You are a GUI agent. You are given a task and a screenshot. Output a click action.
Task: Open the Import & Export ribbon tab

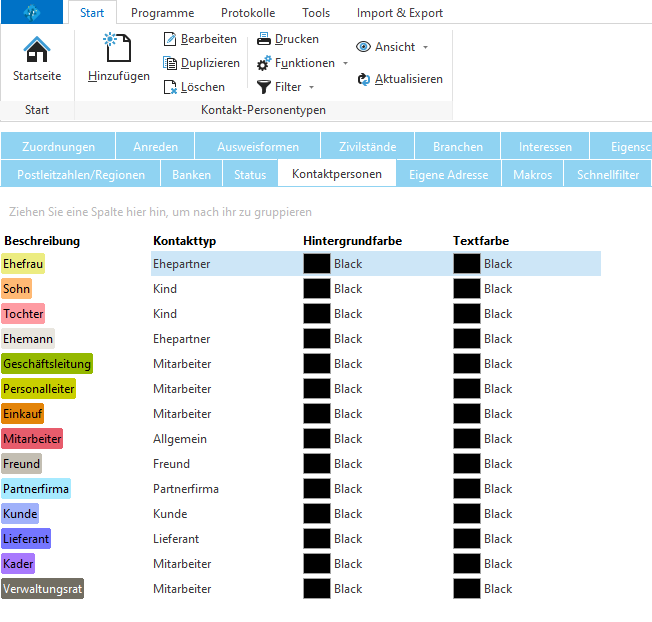(x=399, y=13)
